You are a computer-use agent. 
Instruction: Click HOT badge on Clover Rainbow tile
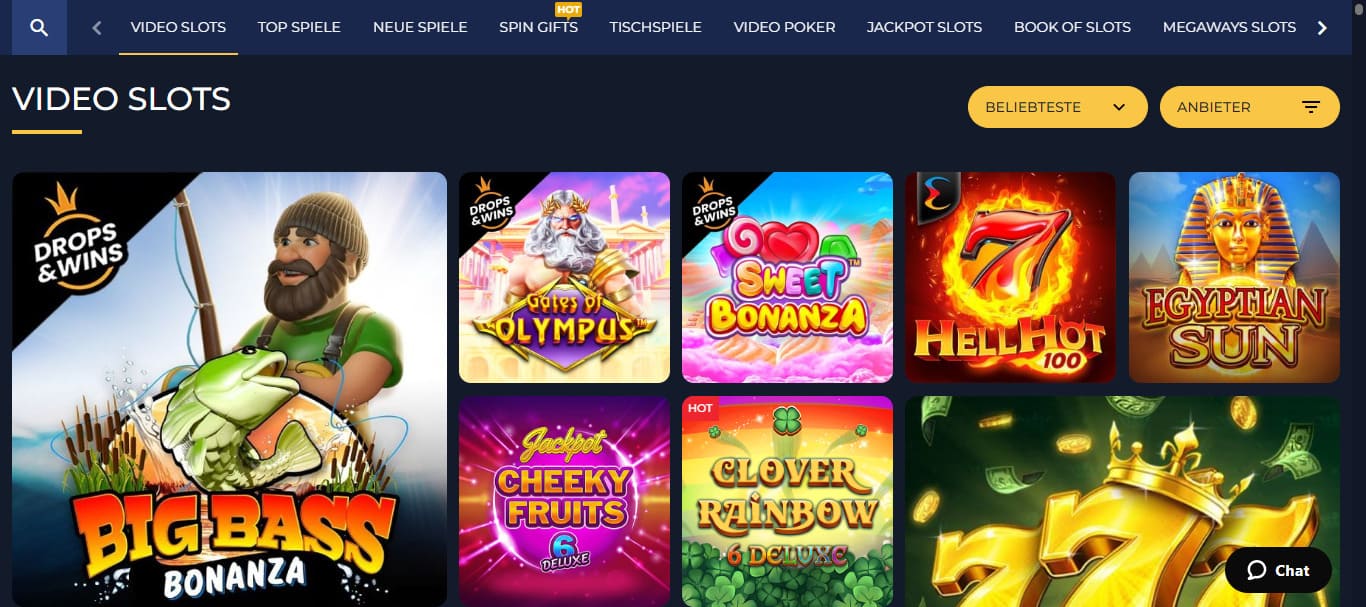point(701,408)
